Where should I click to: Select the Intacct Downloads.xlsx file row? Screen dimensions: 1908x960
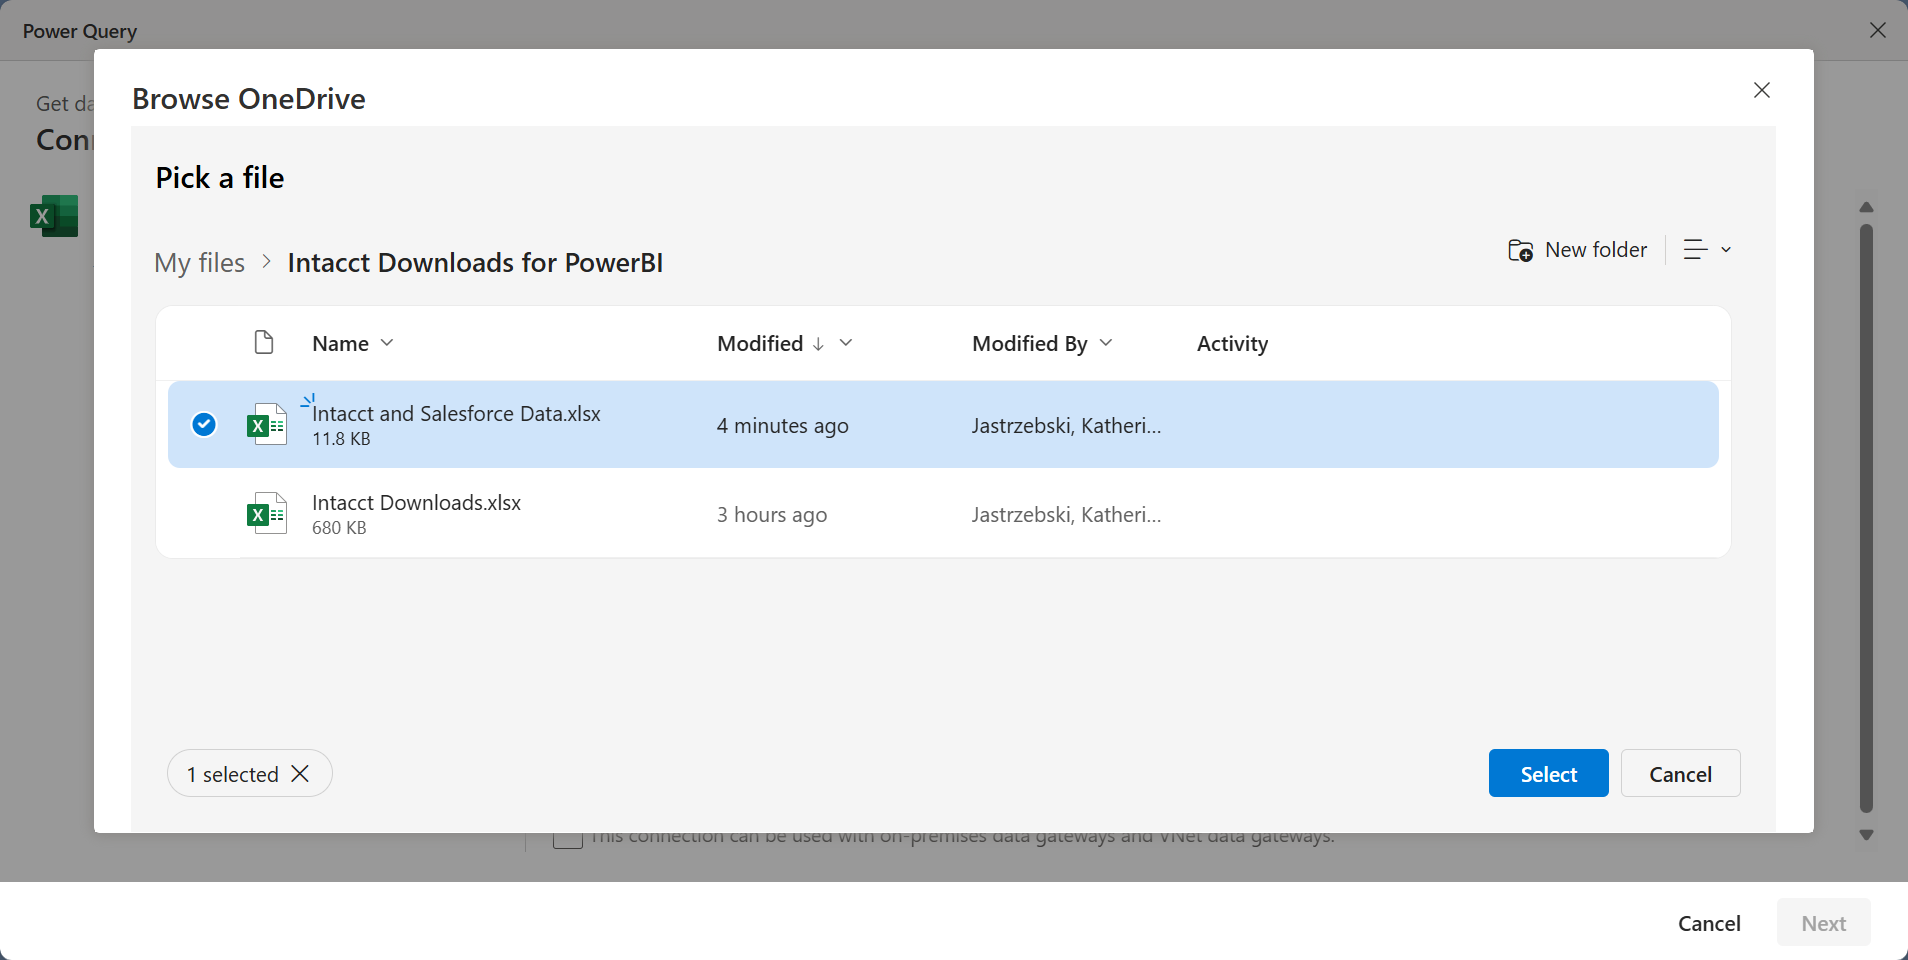(600, 514)
